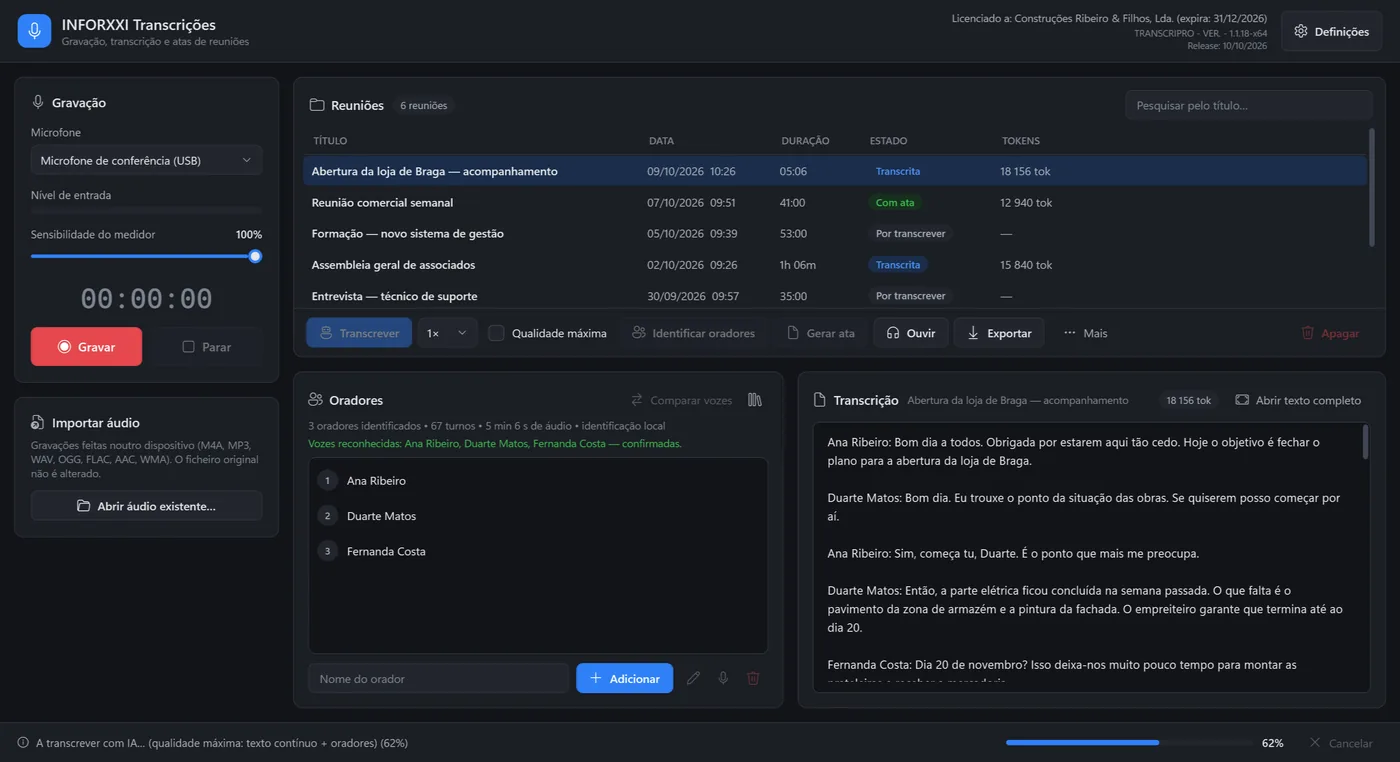
Task: Click the people icon beside Oradores heading
Action: pos(315,400)
